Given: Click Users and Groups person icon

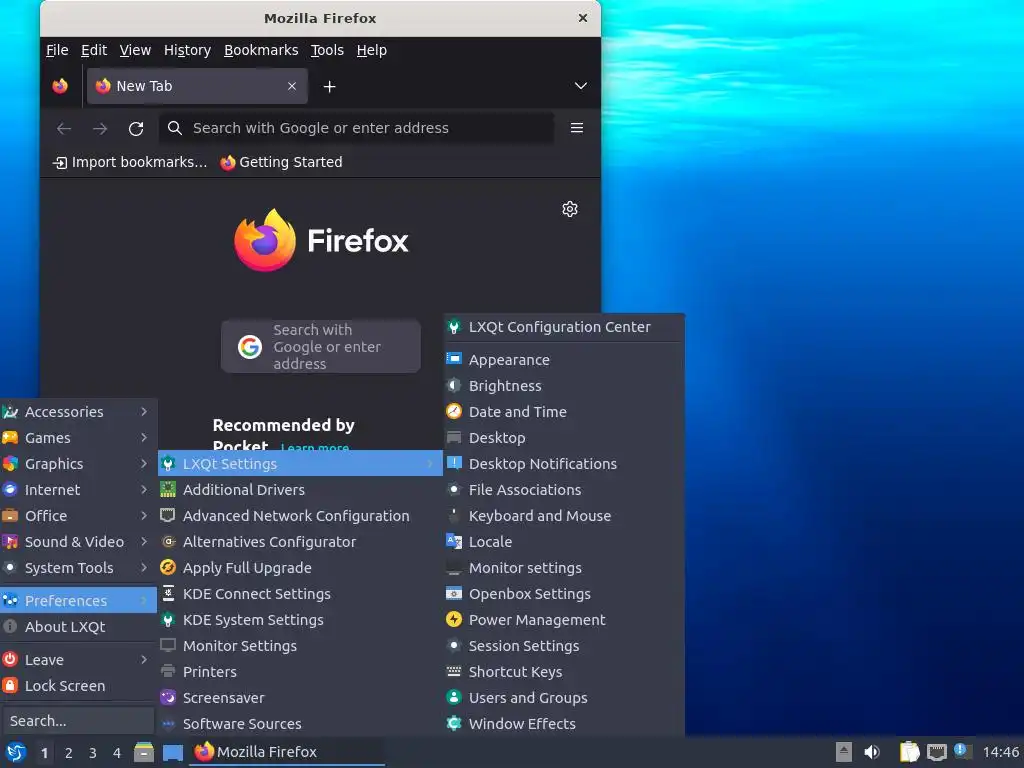Looking at the screenshot, I should click(x=454, y=697).
